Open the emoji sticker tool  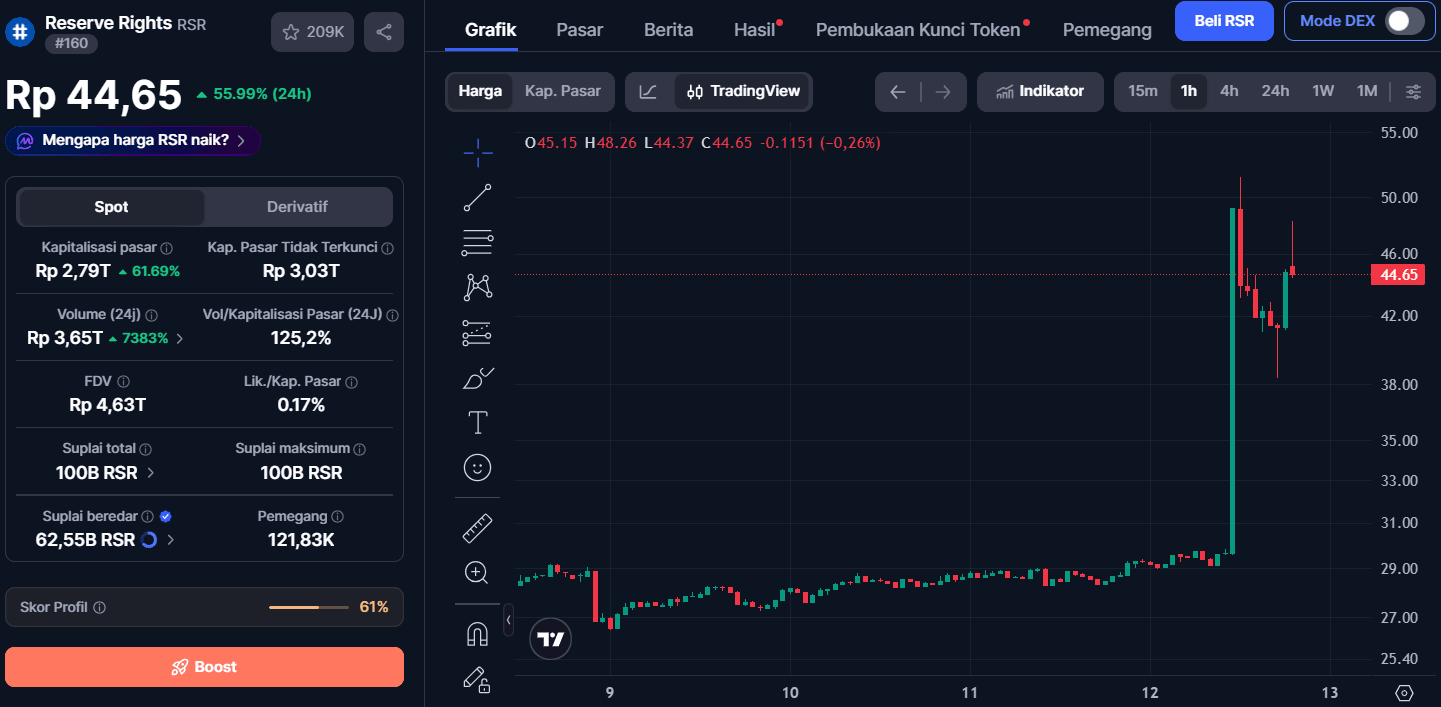click(x=478, y=468)
